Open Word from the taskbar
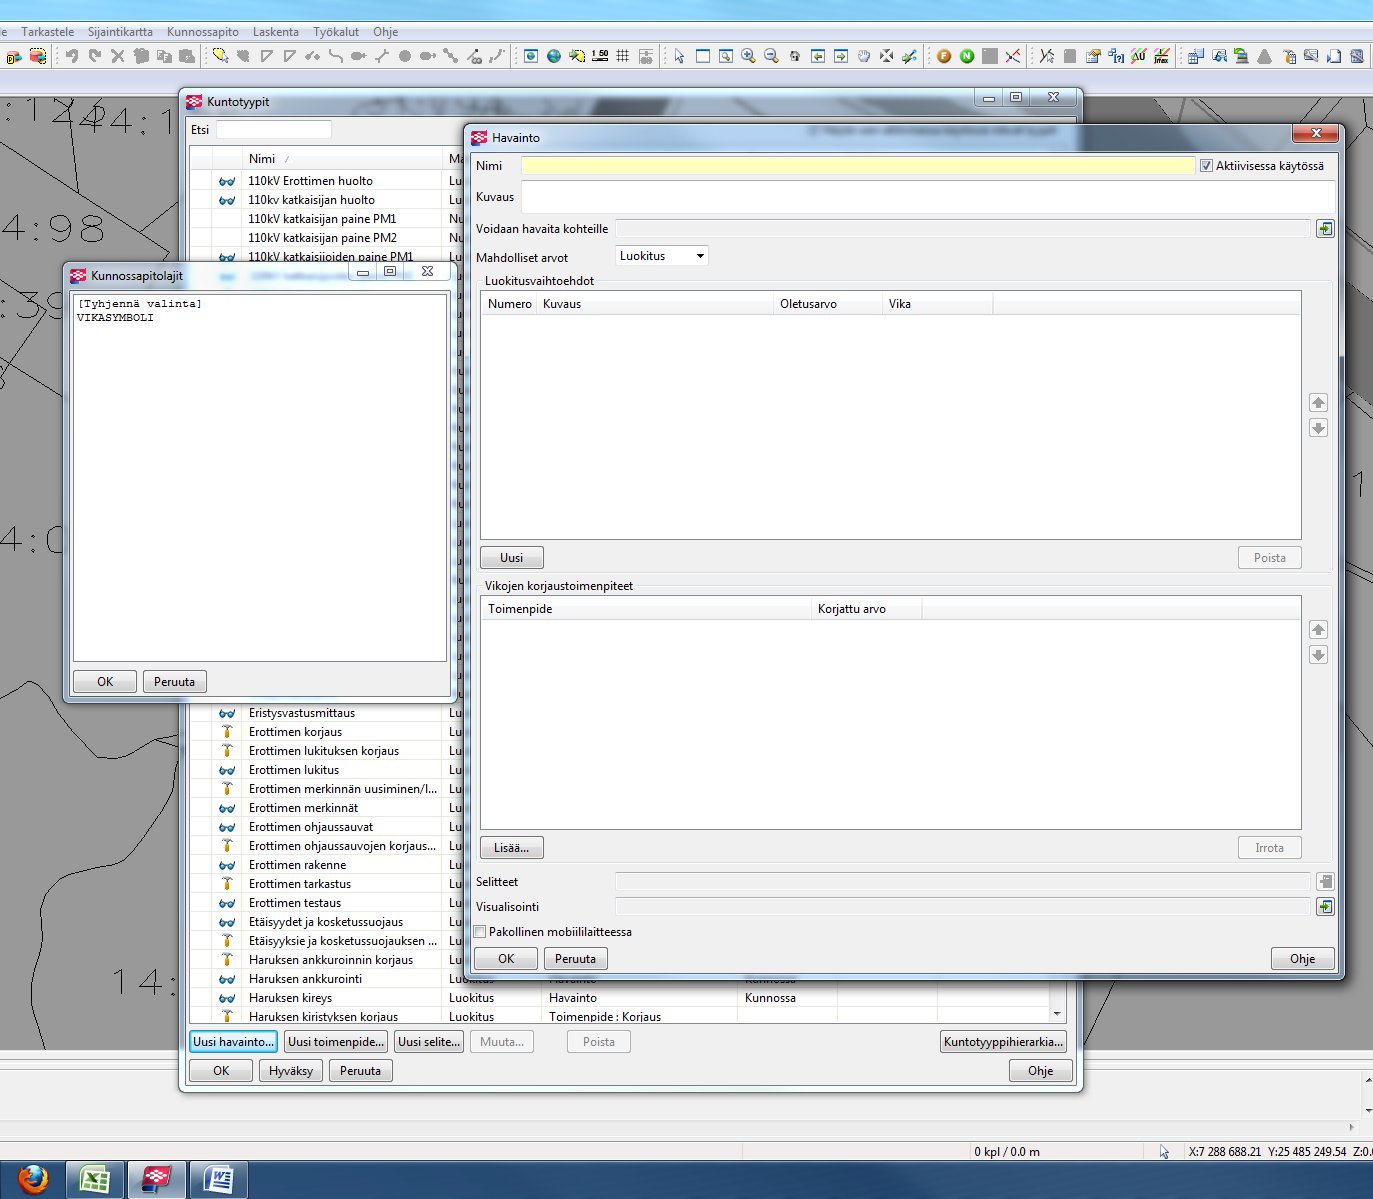The height and width of the screenshot is (1199, 1373). pos(219,1180)
